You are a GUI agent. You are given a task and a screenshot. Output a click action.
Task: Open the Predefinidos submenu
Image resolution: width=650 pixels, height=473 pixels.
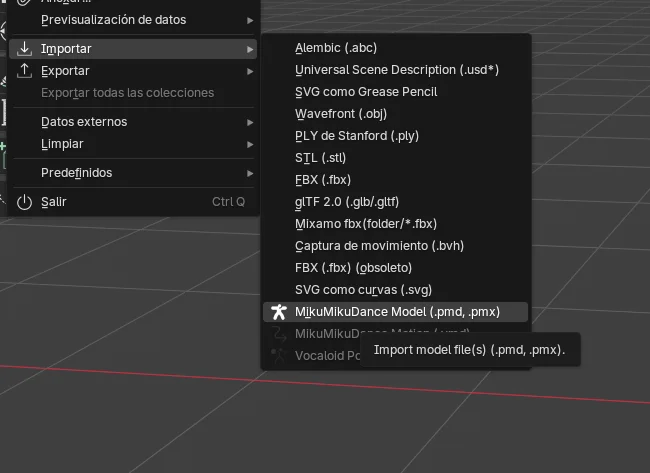pyautogui.click(x=133, y=173)
